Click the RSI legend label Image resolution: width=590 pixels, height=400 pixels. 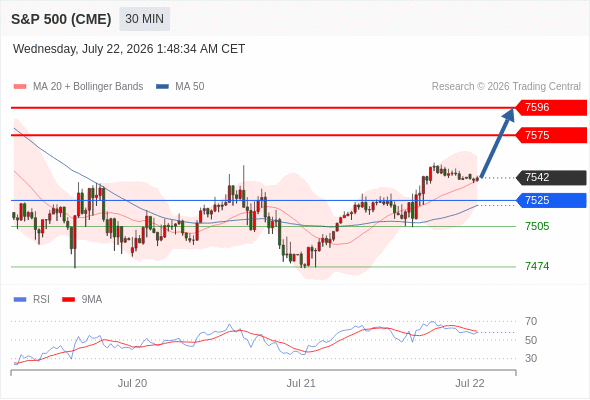41,300
